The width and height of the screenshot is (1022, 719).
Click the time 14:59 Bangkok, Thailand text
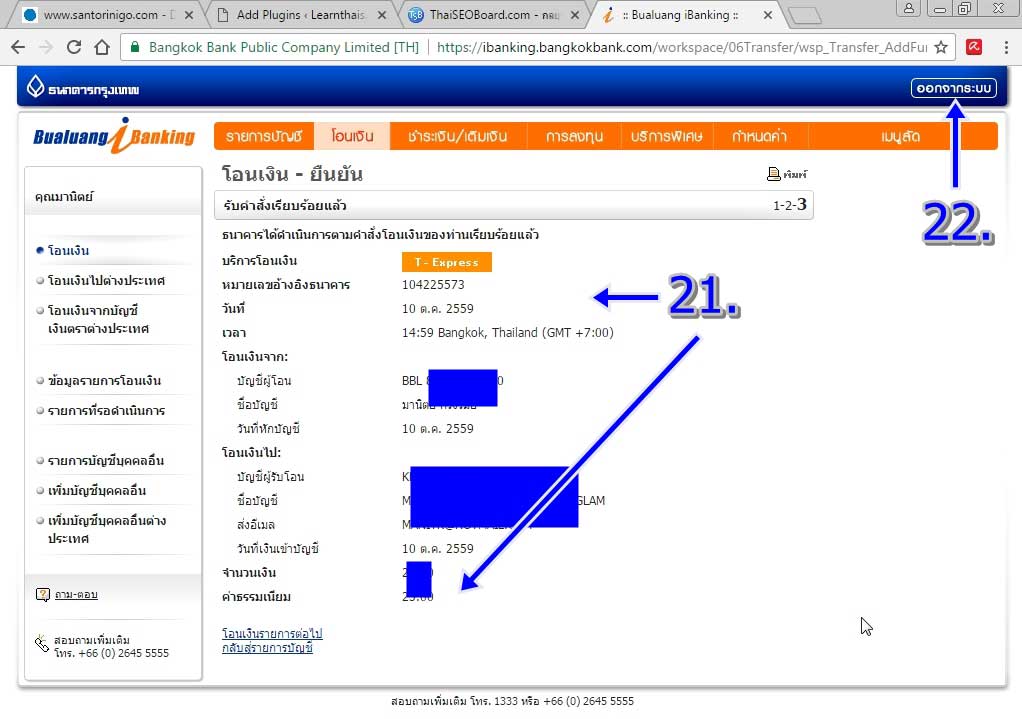click(x=508, y=332)
